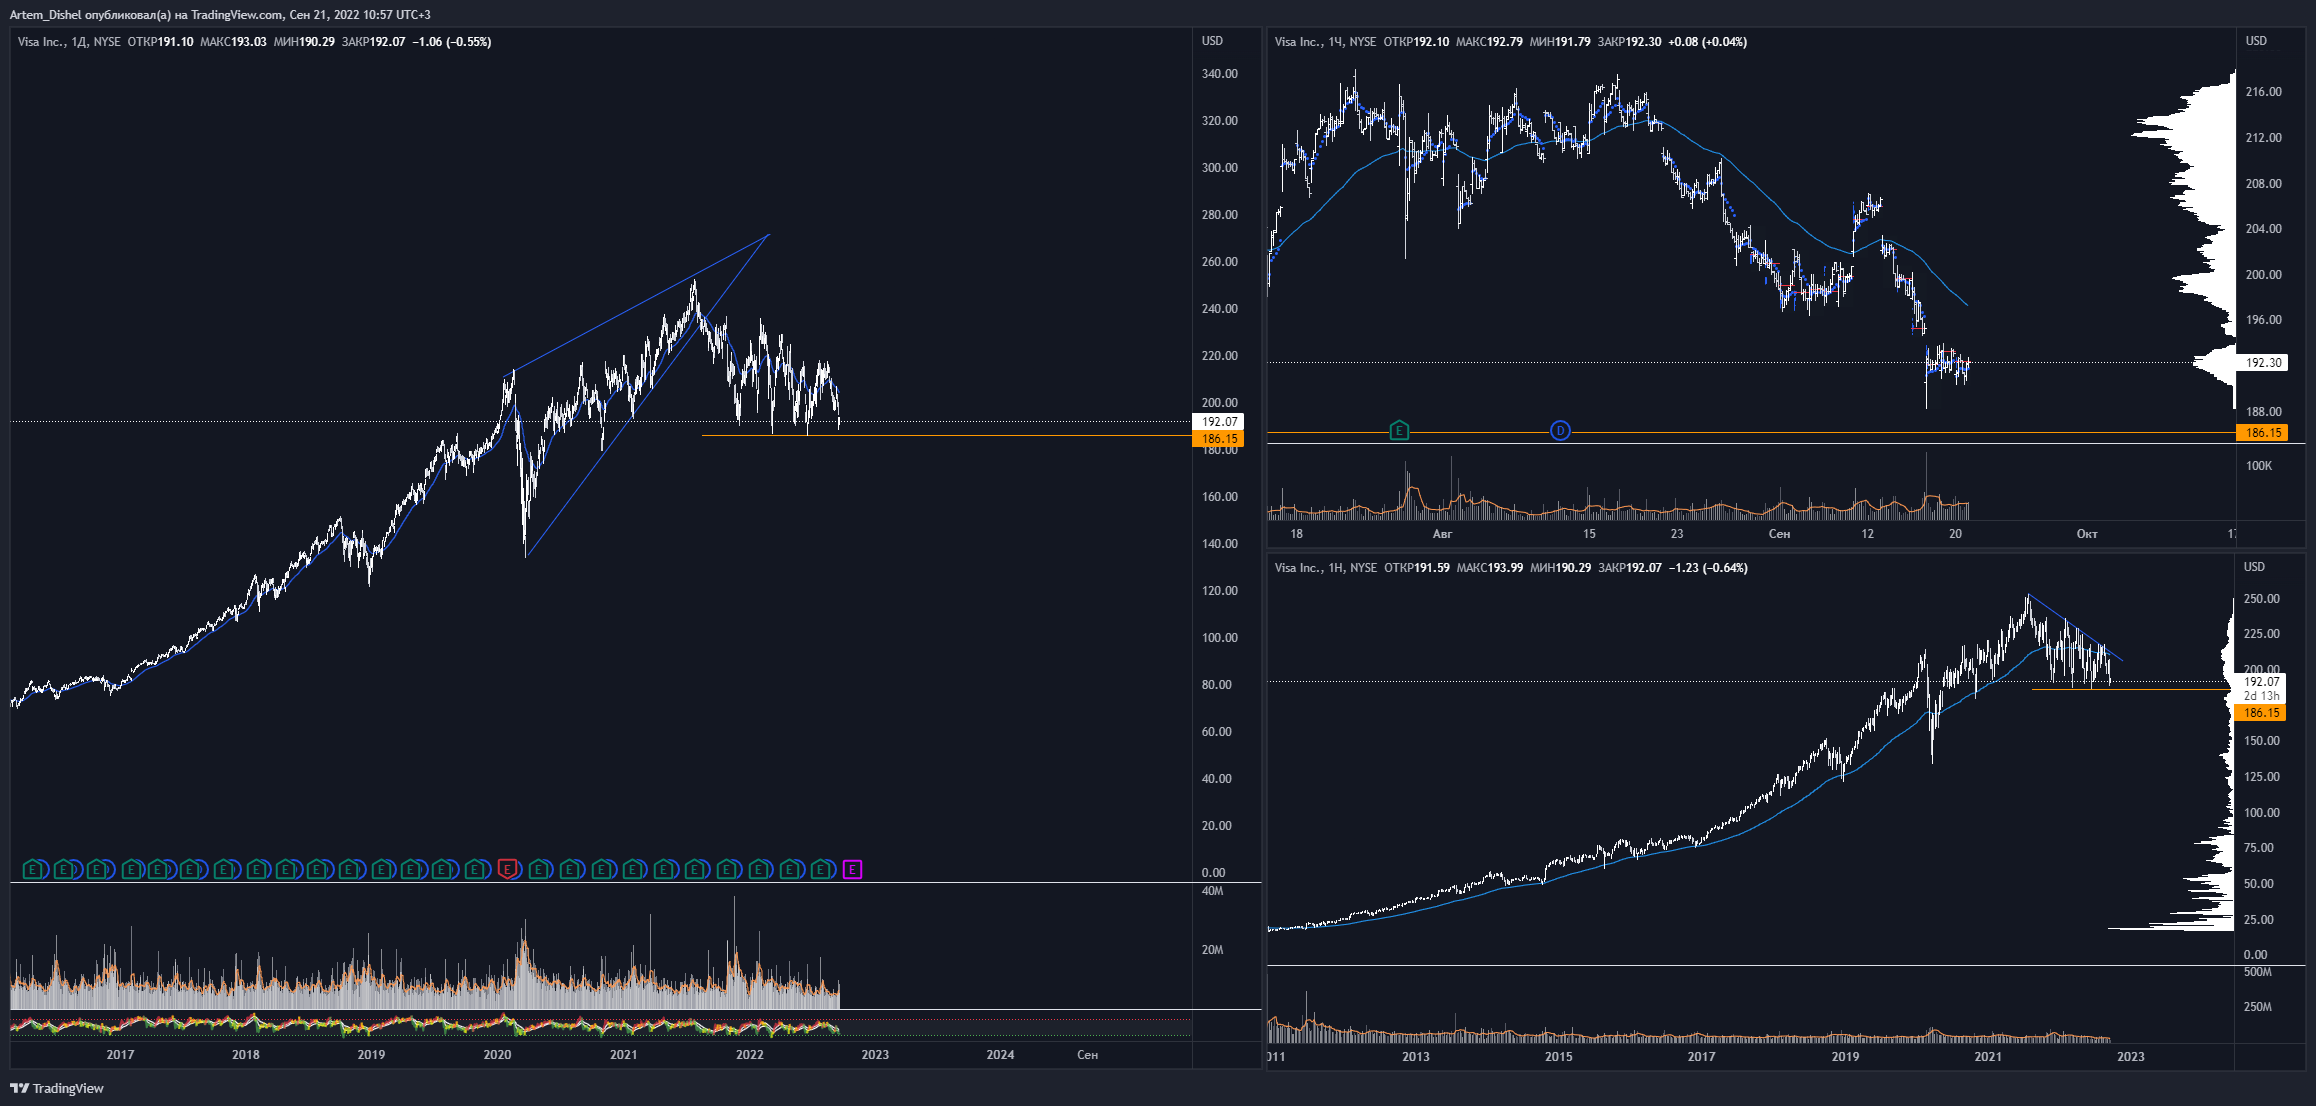Click the +0.08 (+0.04%) change value on hourly header

tap(1708, 42)
